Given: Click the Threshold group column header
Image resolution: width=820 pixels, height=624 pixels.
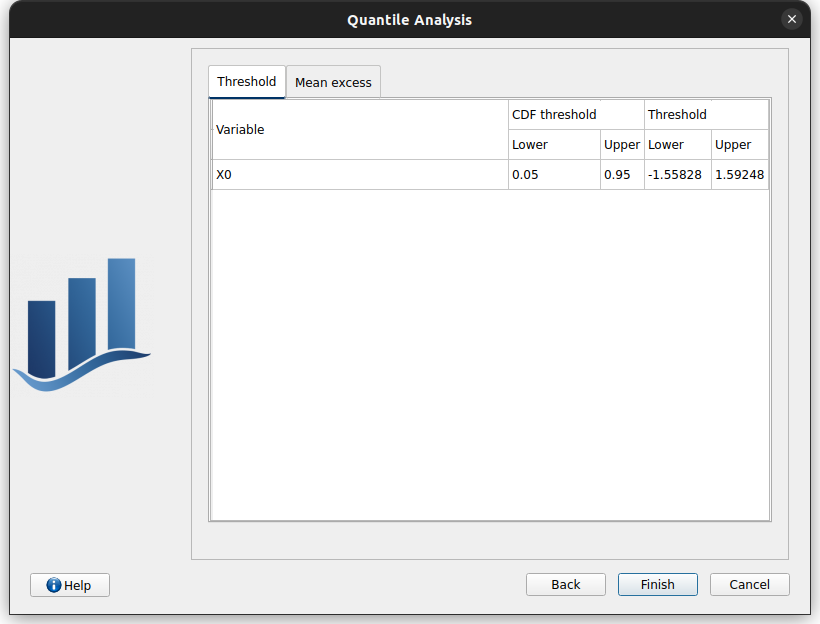Looking at the screenshot, I should pos(706,114).
